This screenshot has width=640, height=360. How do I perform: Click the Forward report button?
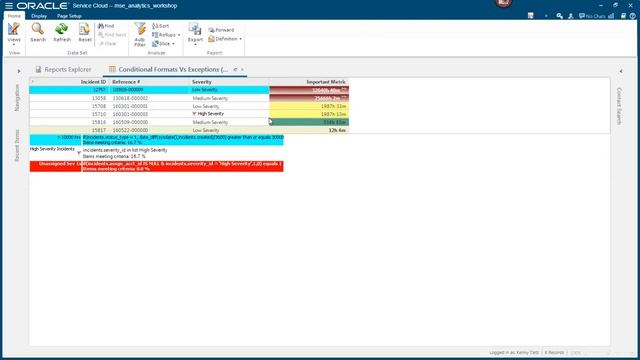tap(221, 30)
